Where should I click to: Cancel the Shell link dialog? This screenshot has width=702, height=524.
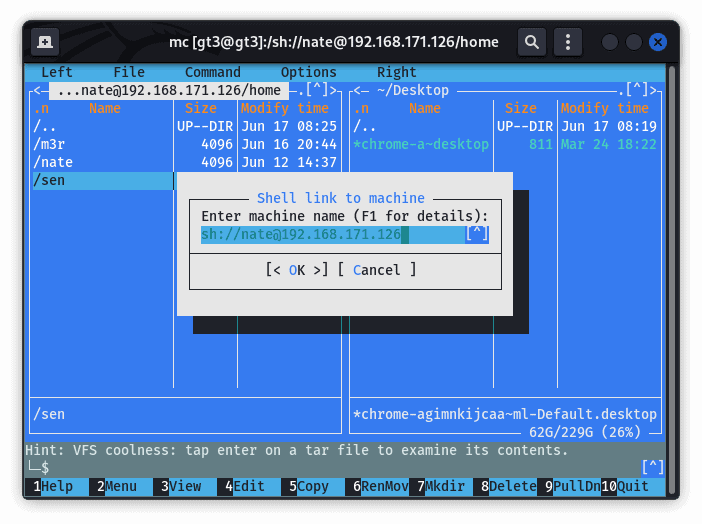377,270
